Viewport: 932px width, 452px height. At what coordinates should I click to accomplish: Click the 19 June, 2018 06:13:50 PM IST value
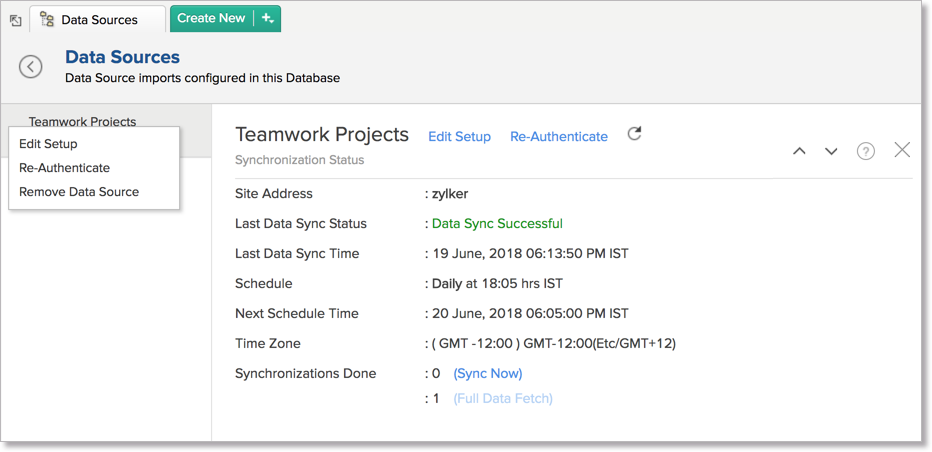530,254
